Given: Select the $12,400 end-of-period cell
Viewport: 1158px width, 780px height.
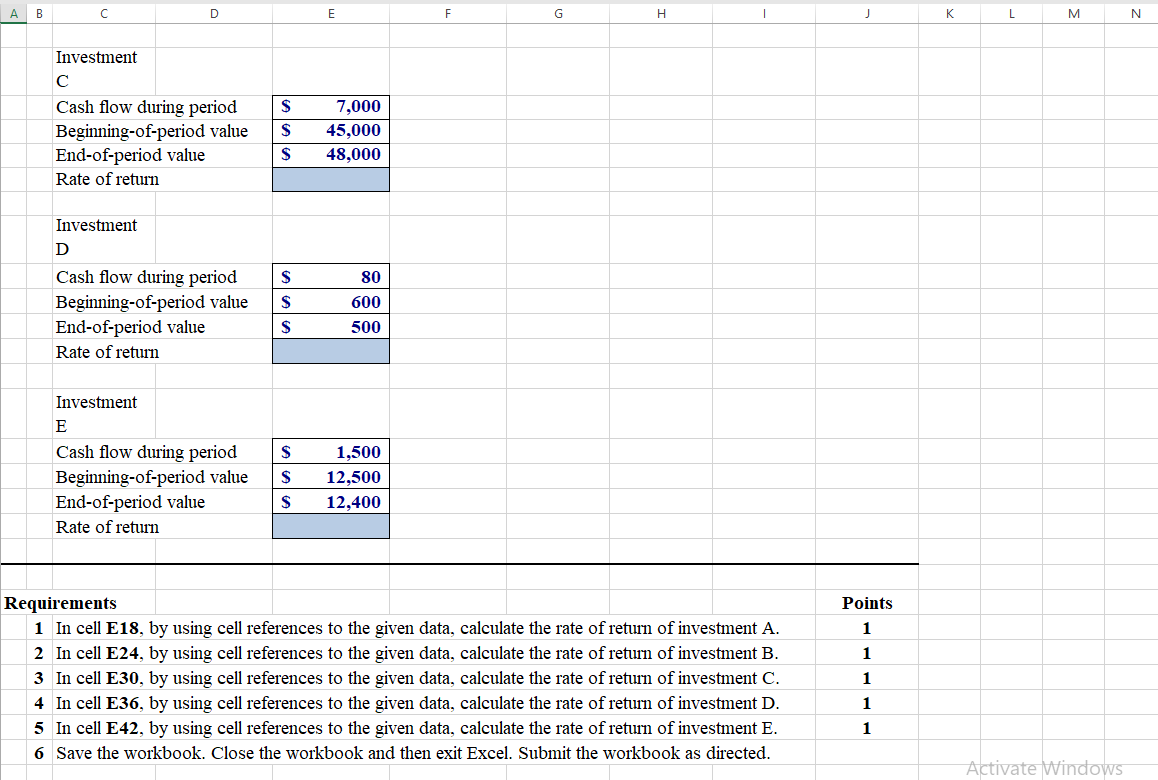Looking at the screenshot, I should coord(330,501).
